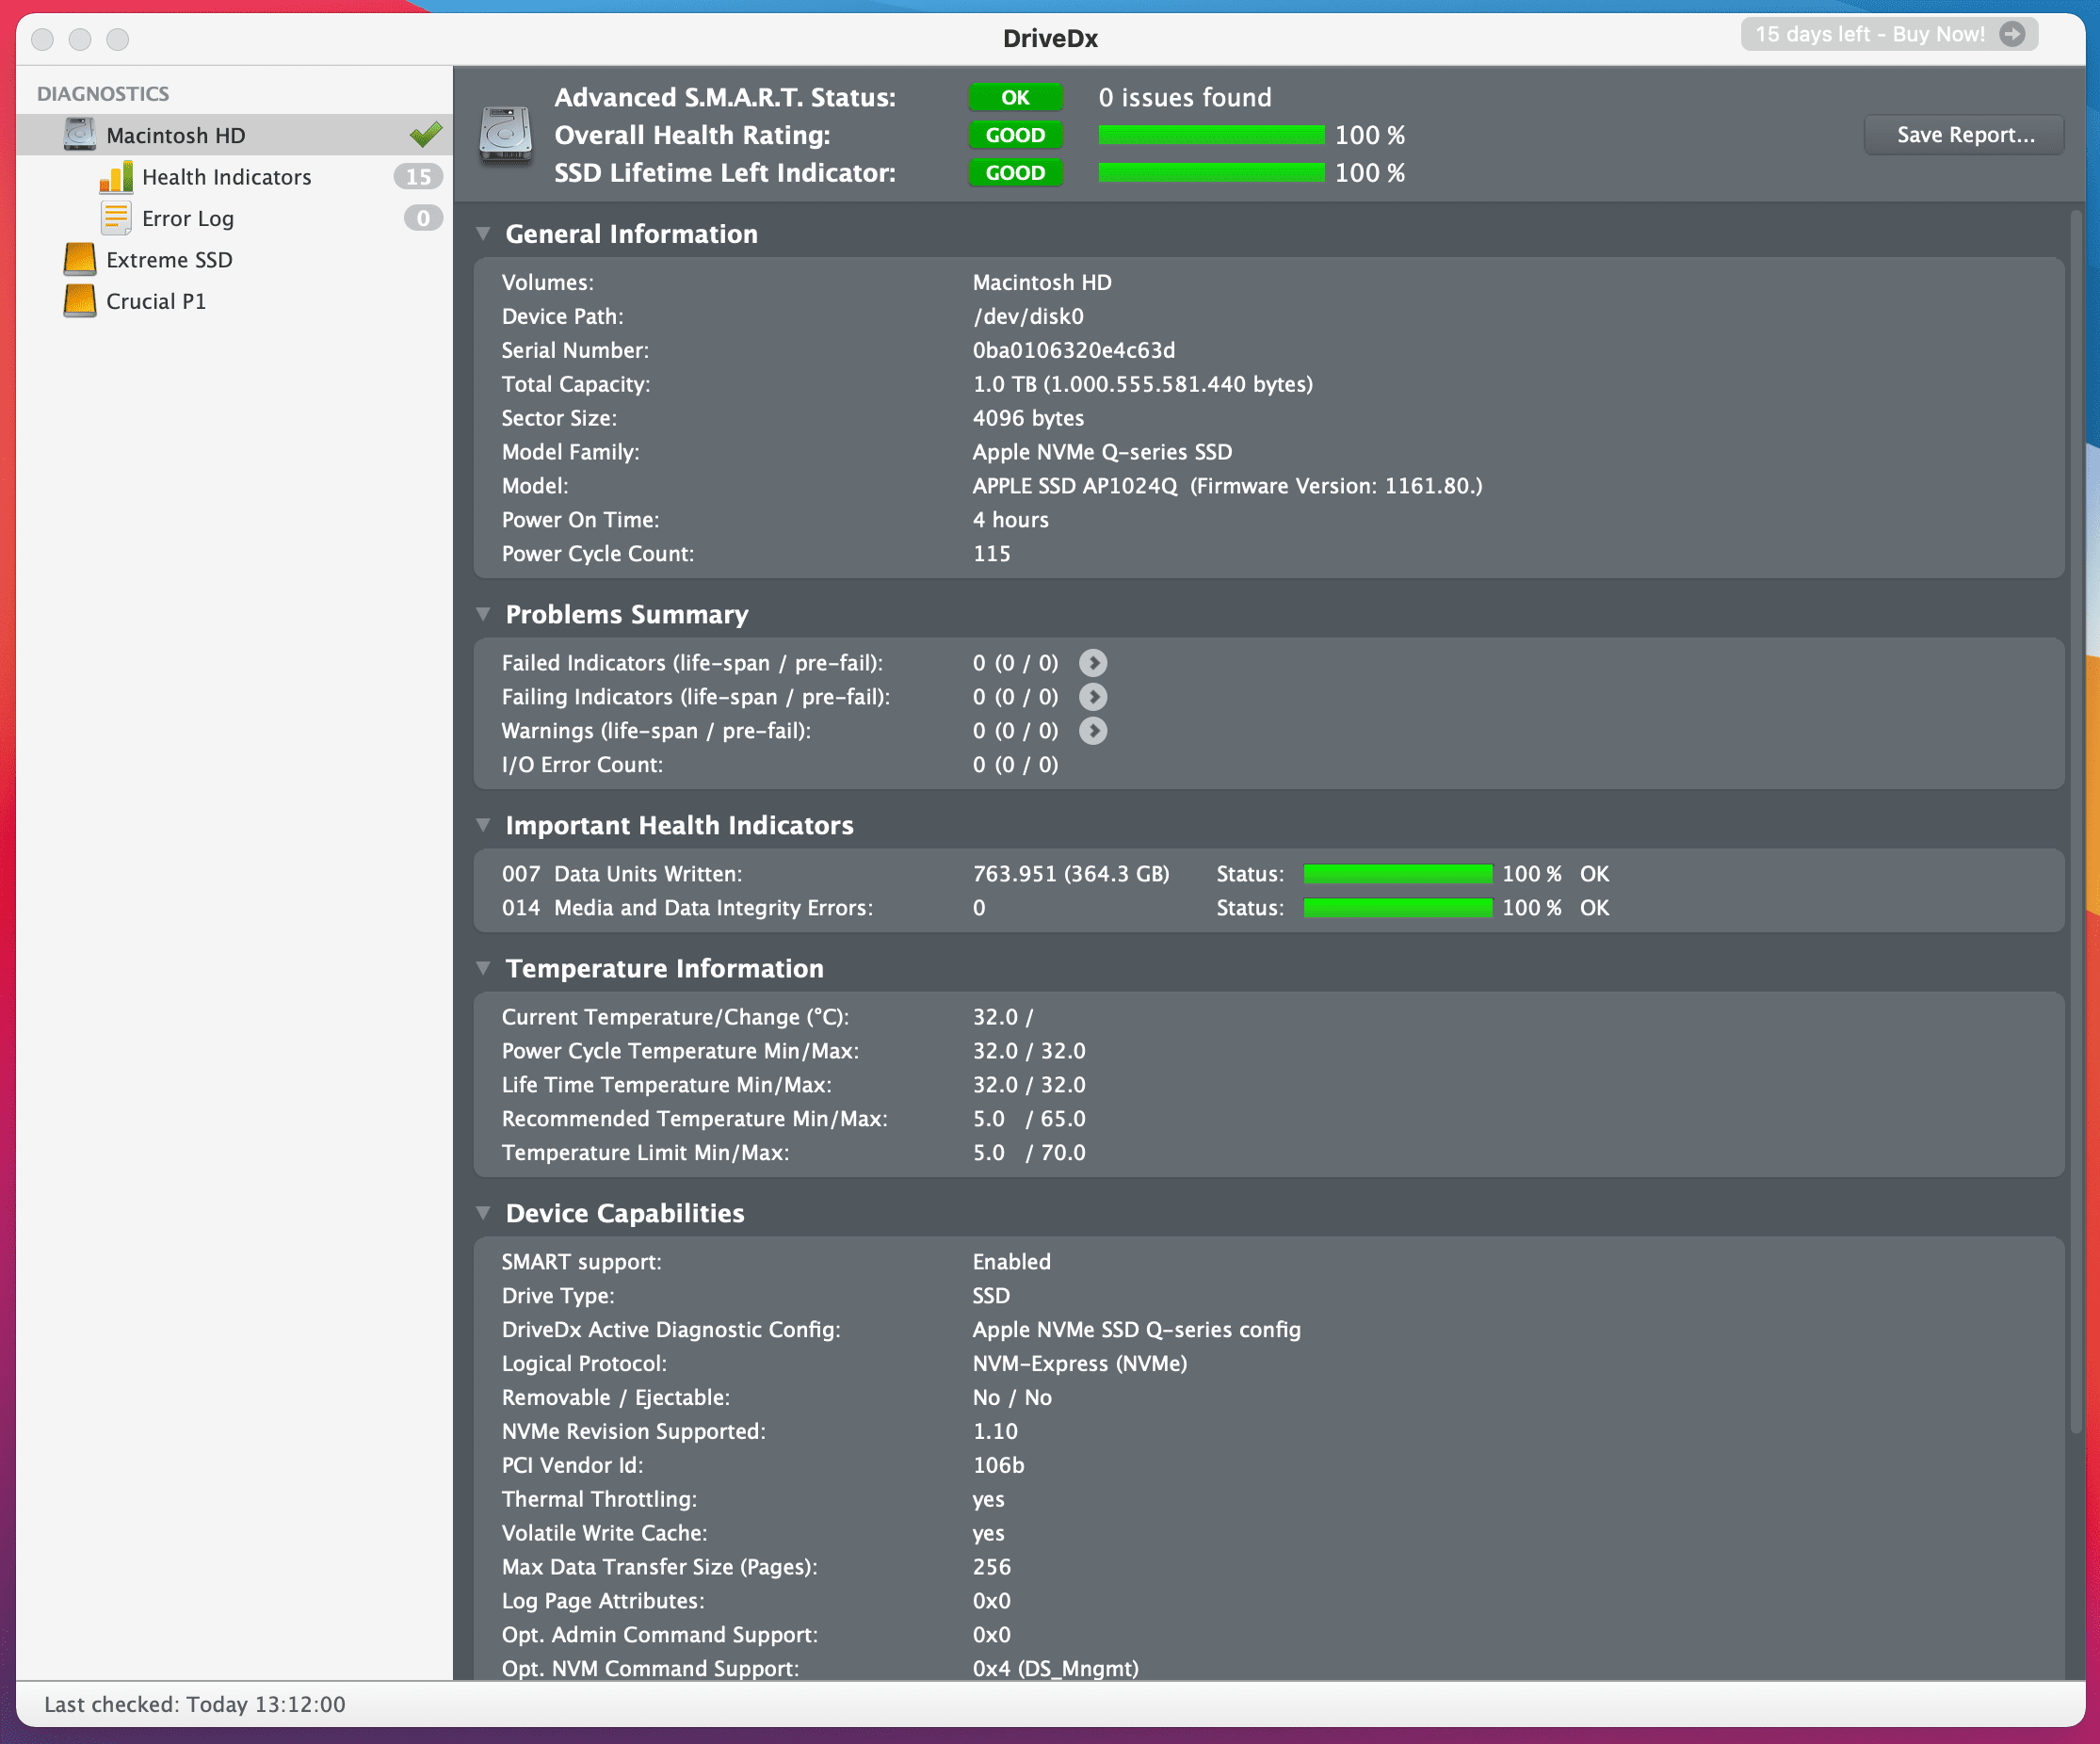Click the green checkmark next to Macintosh HD
The image size is (2100, 1744).
click(426, 134)
